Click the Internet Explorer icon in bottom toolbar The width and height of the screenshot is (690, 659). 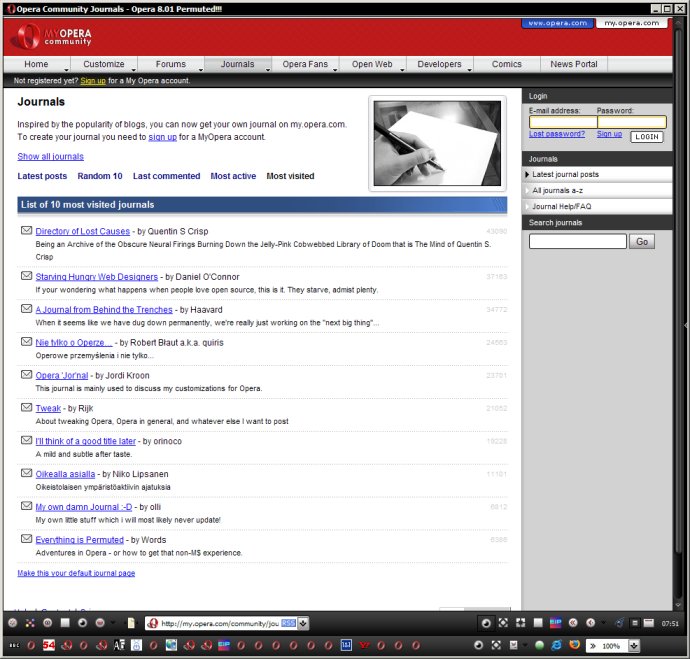[556, 646]
